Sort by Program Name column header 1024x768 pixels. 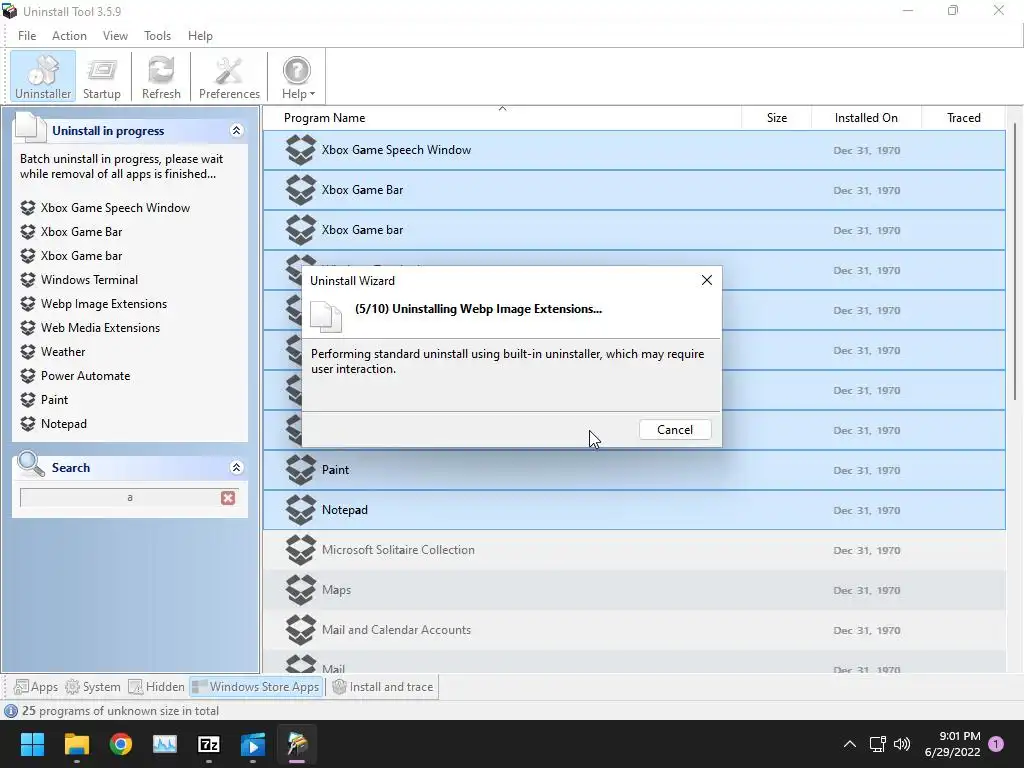pos(502,118)
